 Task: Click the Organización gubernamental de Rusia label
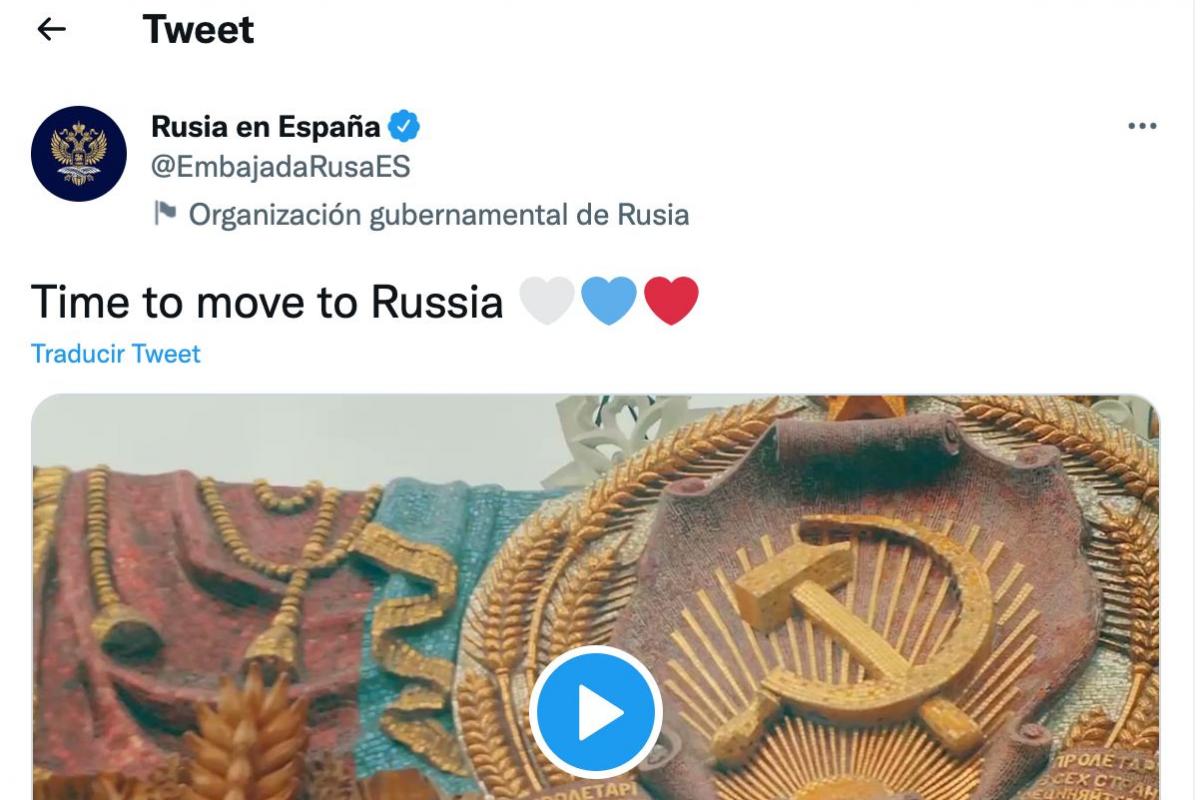[438, 214]
